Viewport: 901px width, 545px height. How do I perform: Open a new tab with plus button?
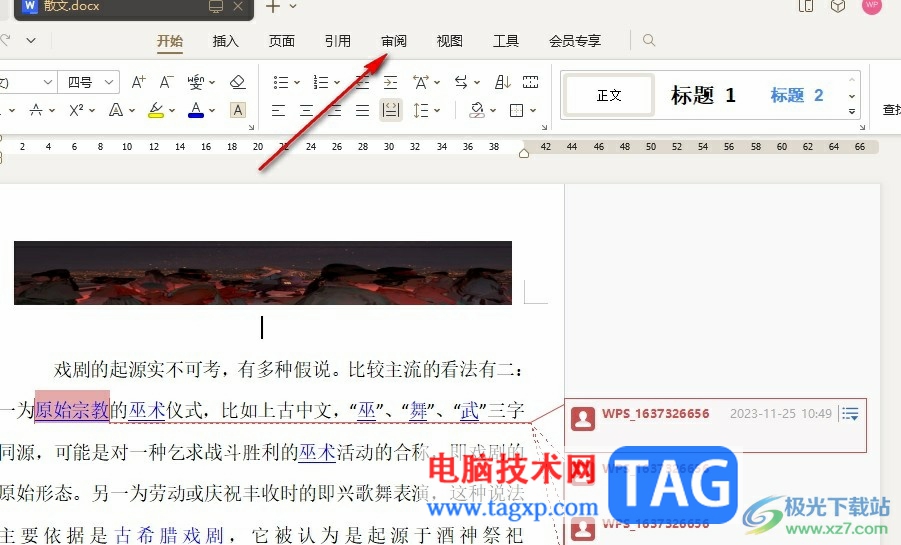tap(273, 6)
